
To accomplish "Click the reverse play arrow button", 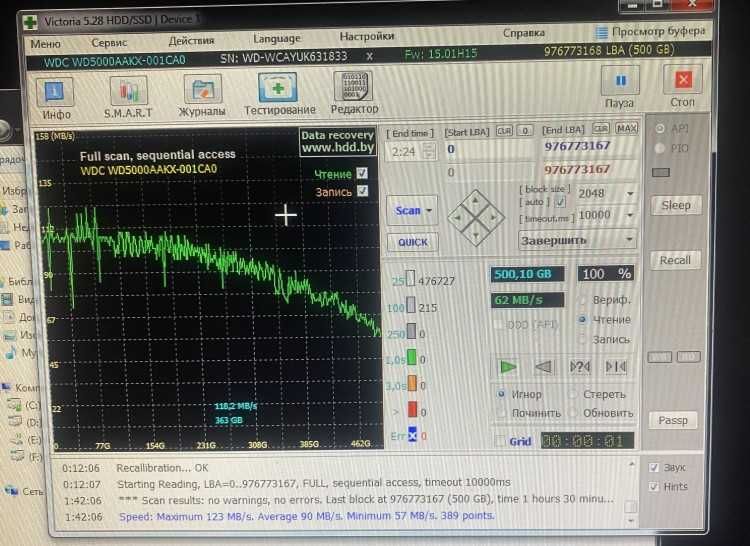I will [544, 367].
